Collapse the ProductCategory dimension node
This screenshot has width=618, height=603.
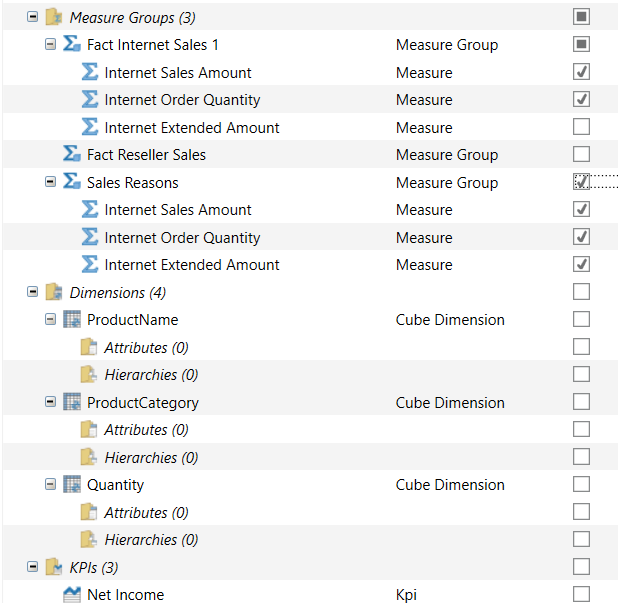51,402
